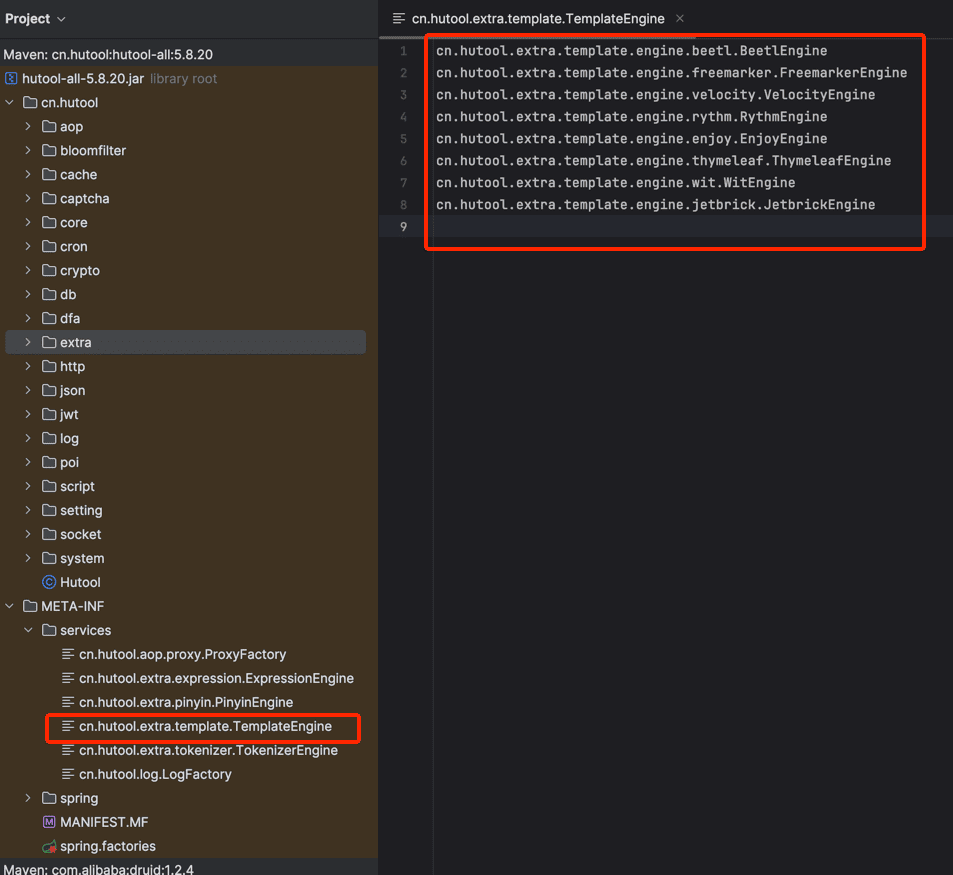Collapse the services folder
Screen dimensions: 953x875
coord(28,630)
